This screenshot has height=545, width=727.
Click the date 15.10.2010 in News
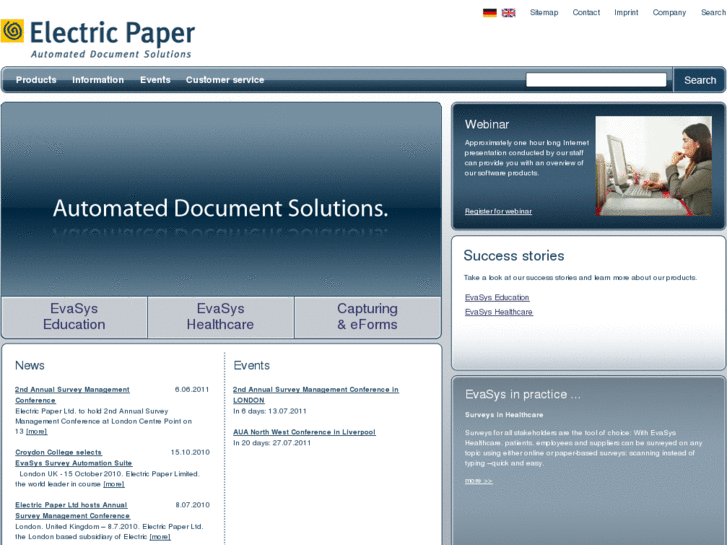click(190, 452)
